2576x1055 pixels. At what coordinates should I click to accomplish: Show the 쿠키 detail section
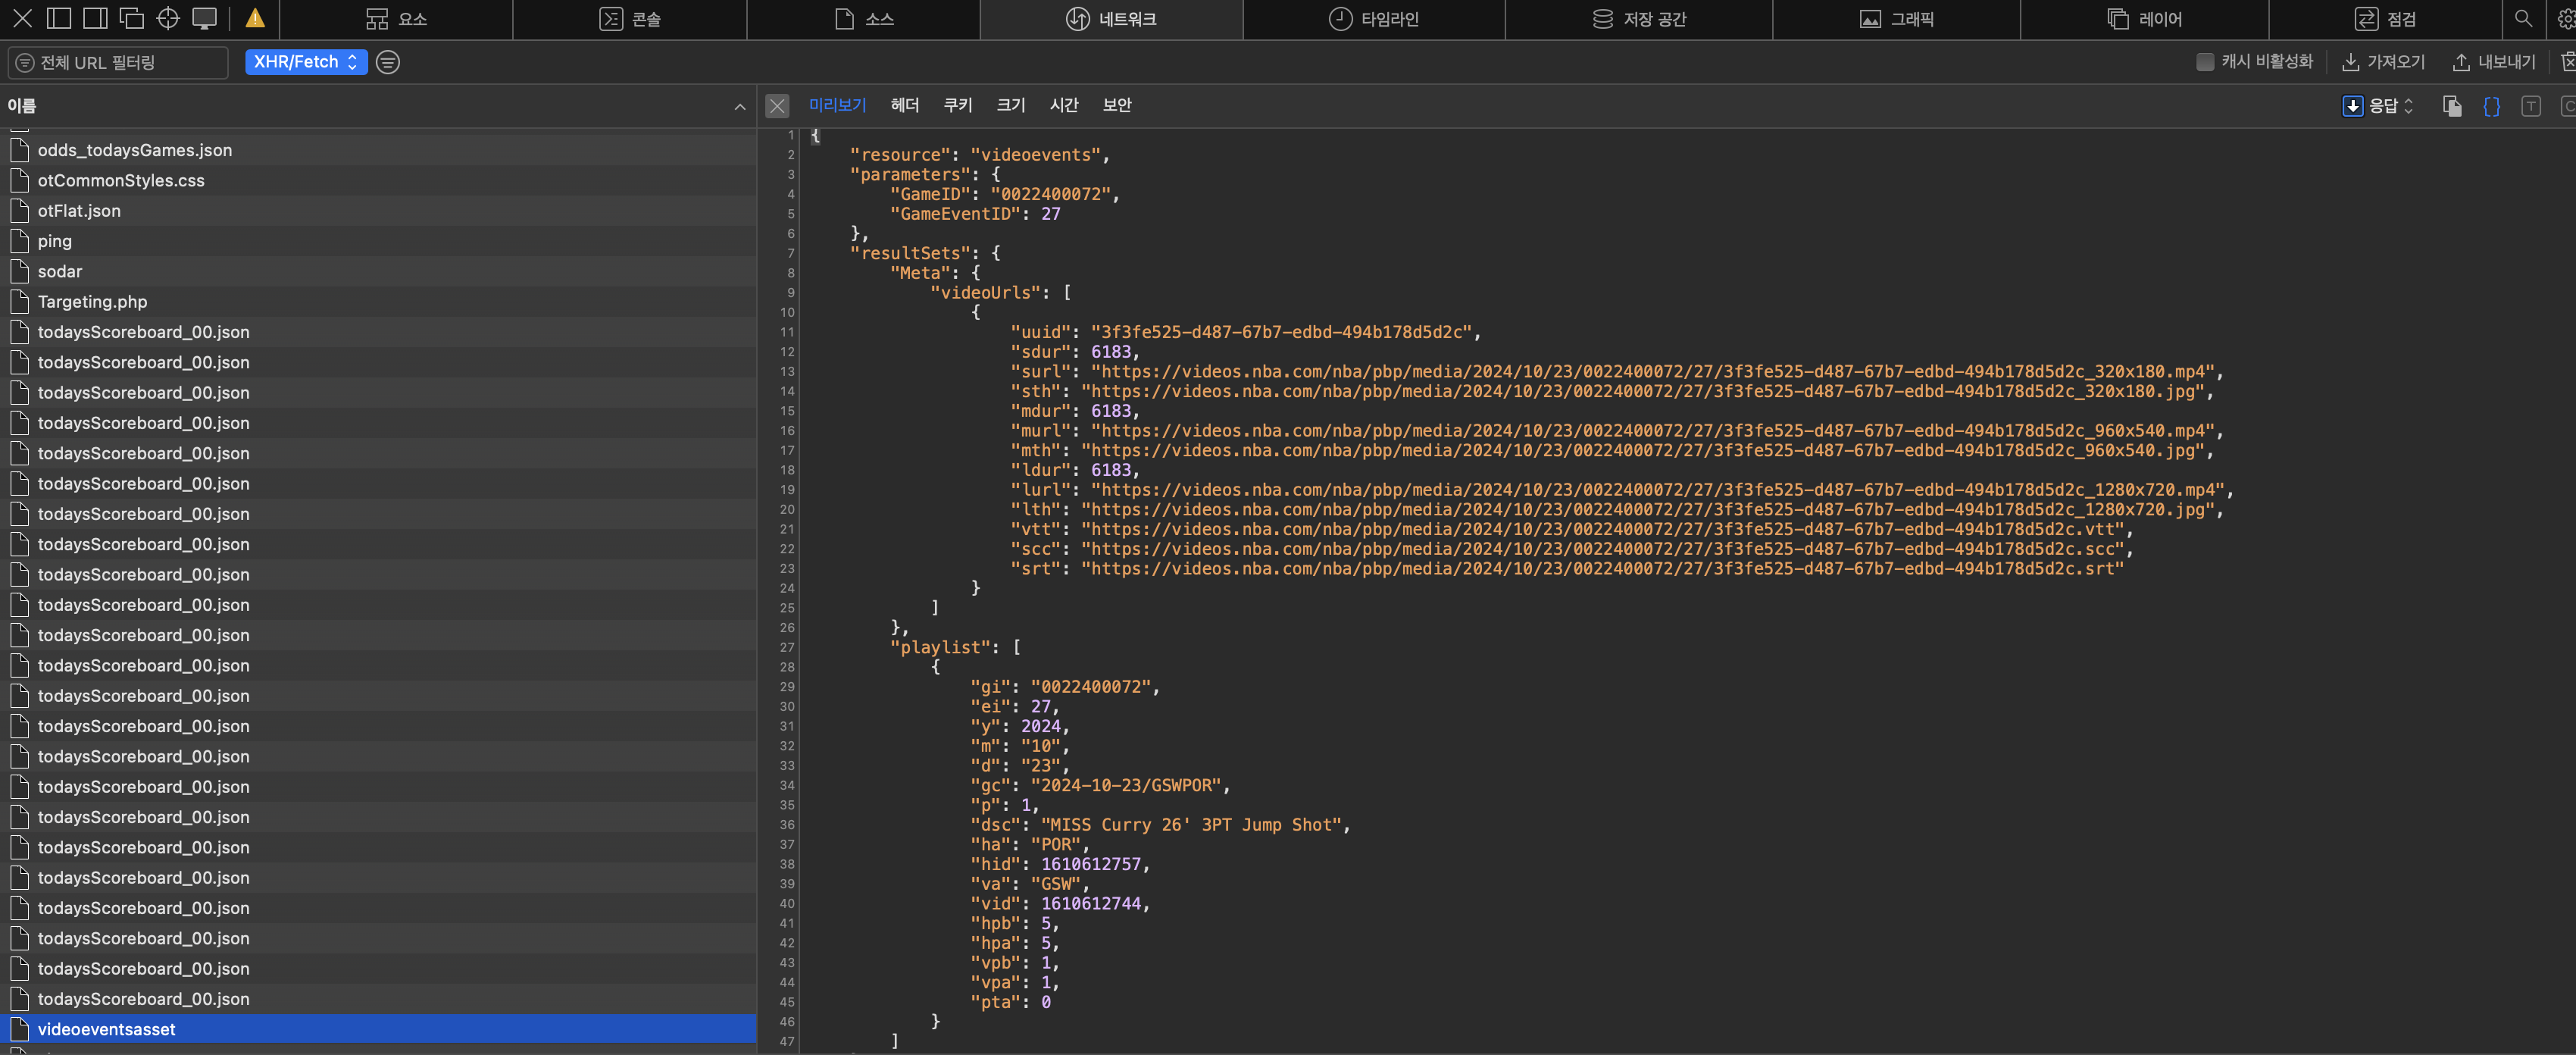pos(957,105)
